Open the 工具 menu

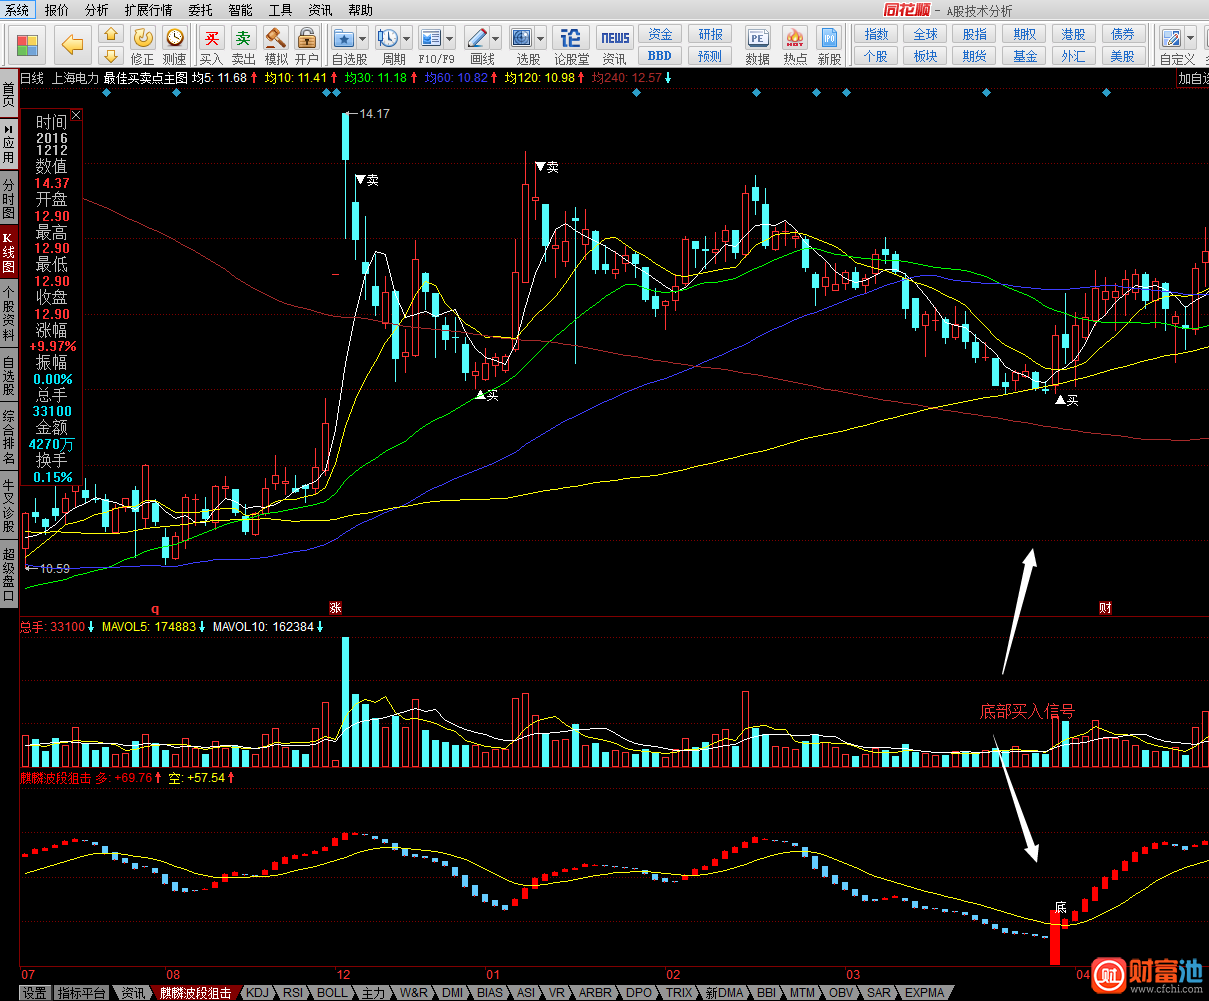click(x=280, y=10)
